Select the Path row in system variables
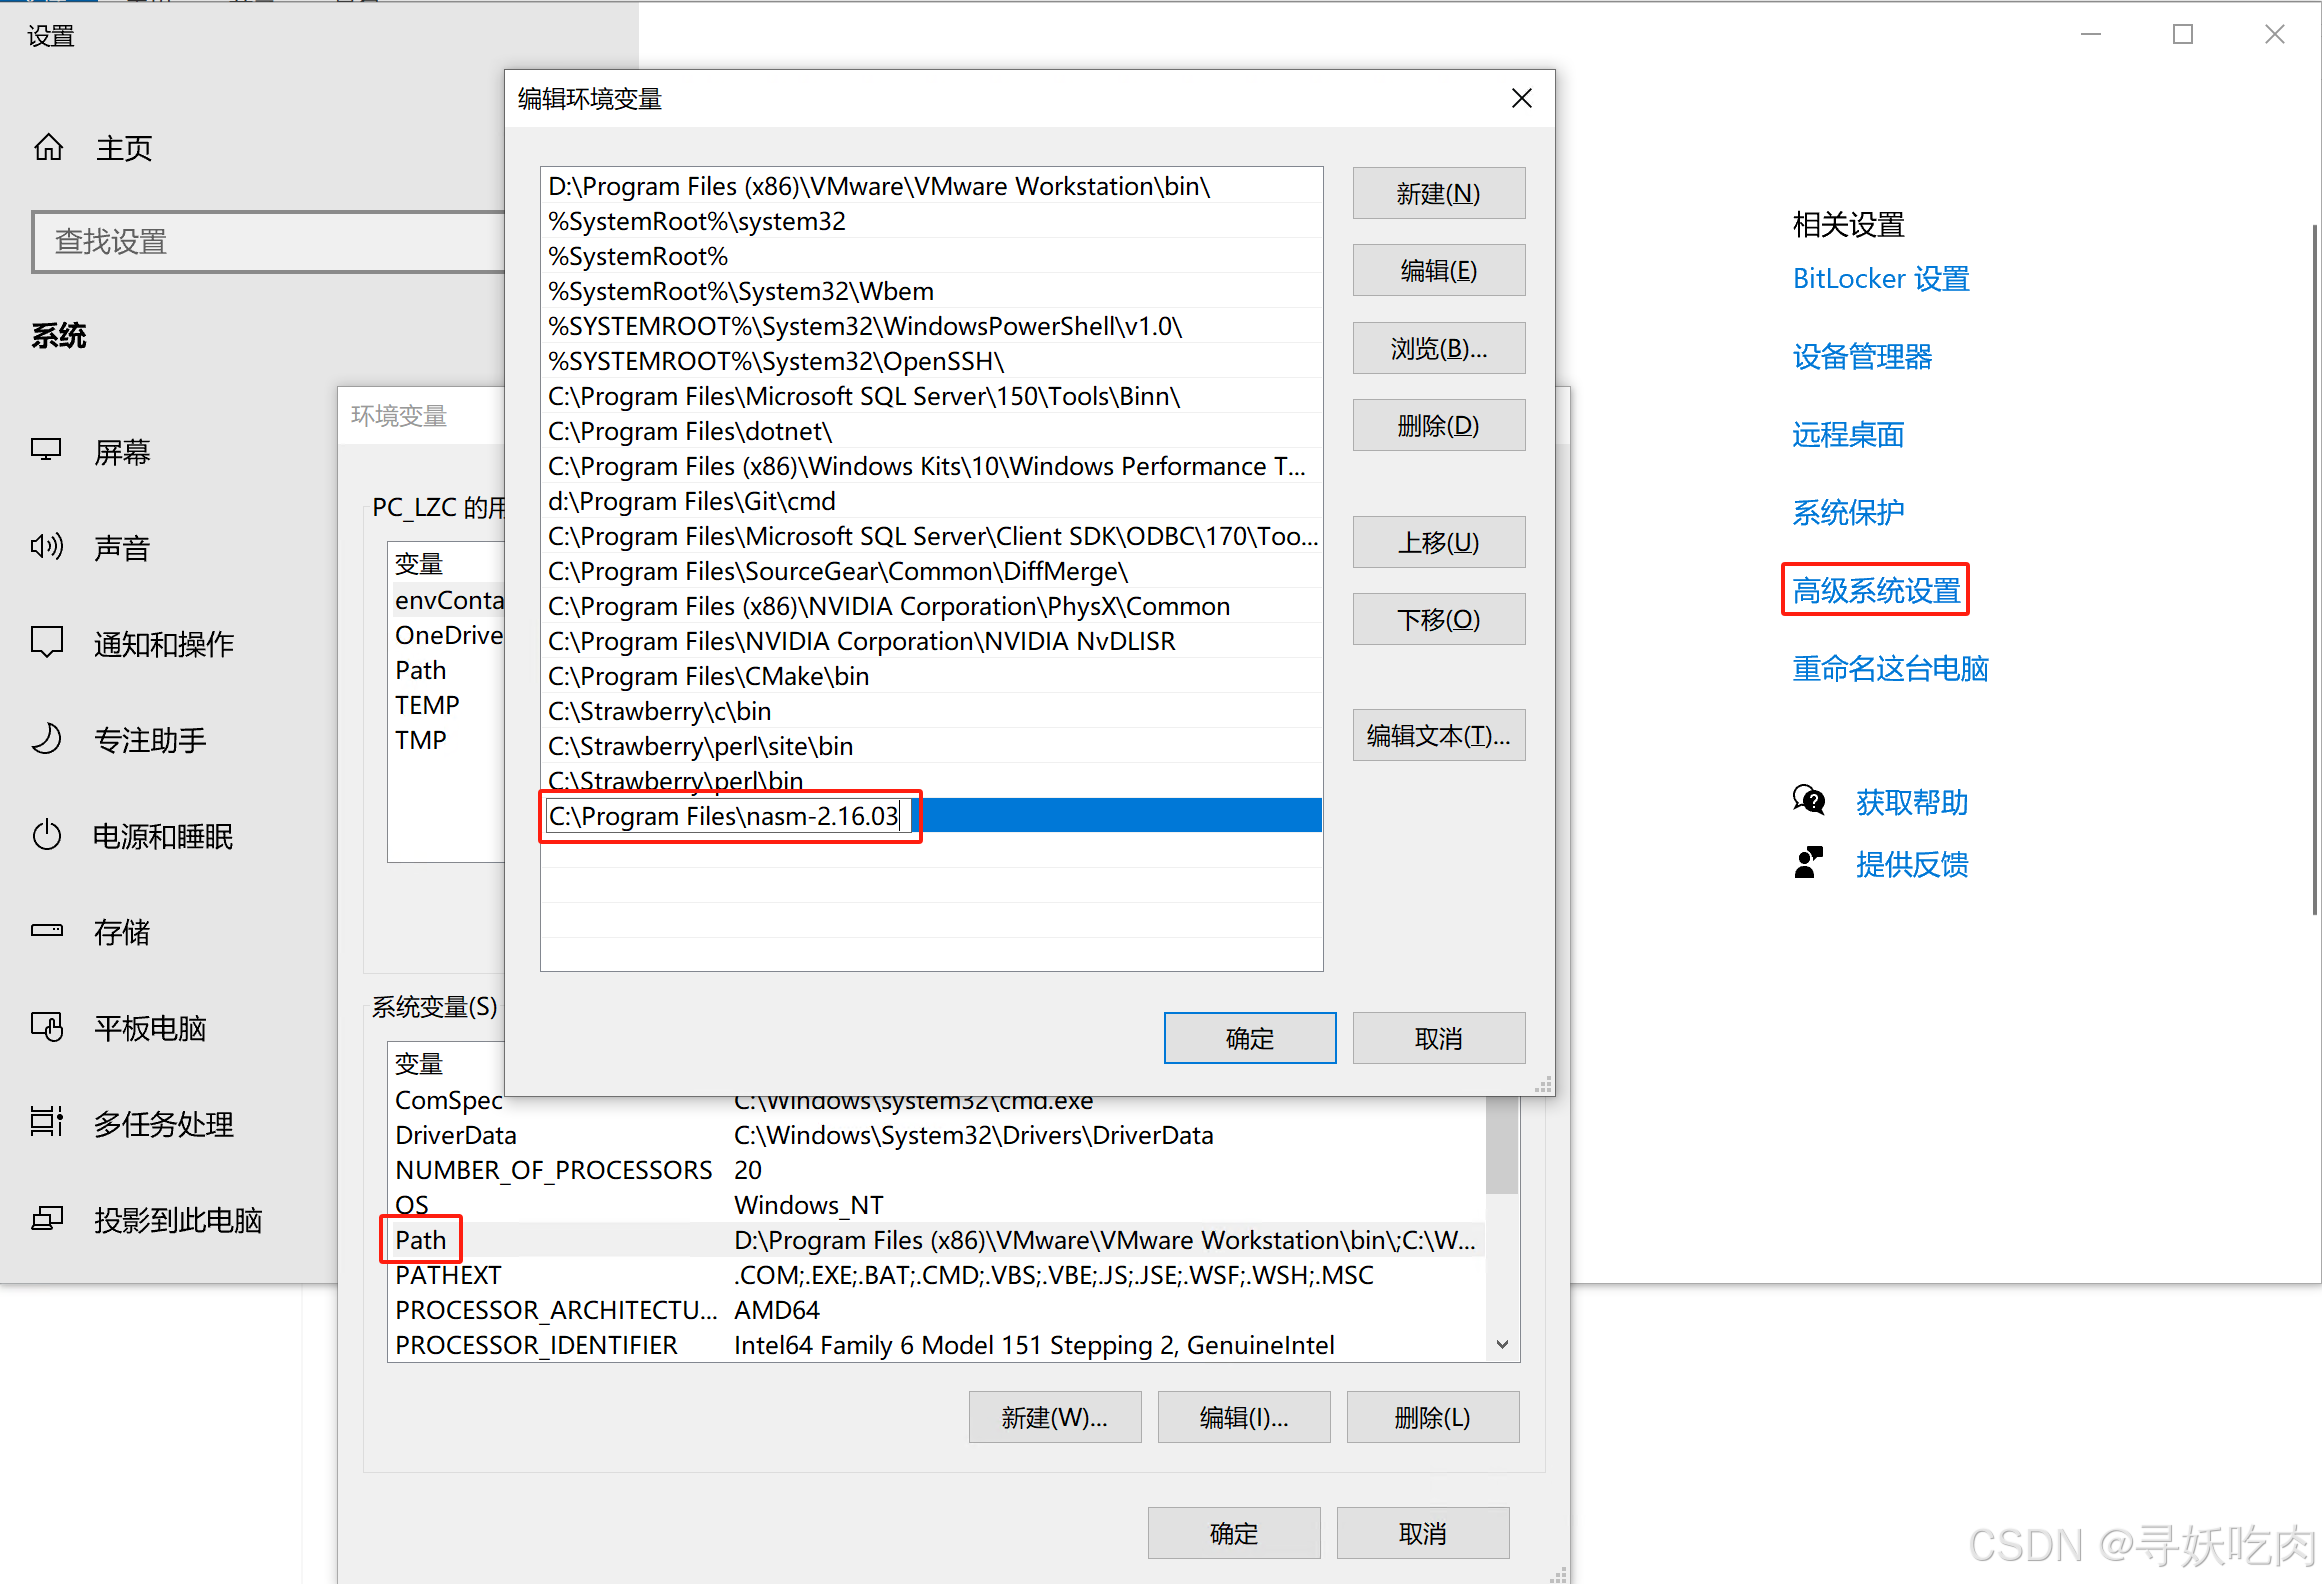The height and width of the screenshot is (1584, 2322). 936,1240
